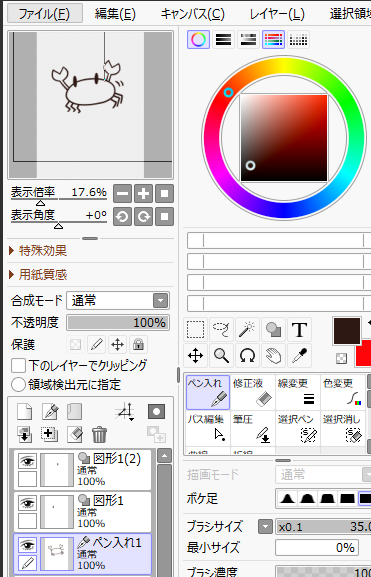
Task: Select the text tool
Action: [300, 330]
